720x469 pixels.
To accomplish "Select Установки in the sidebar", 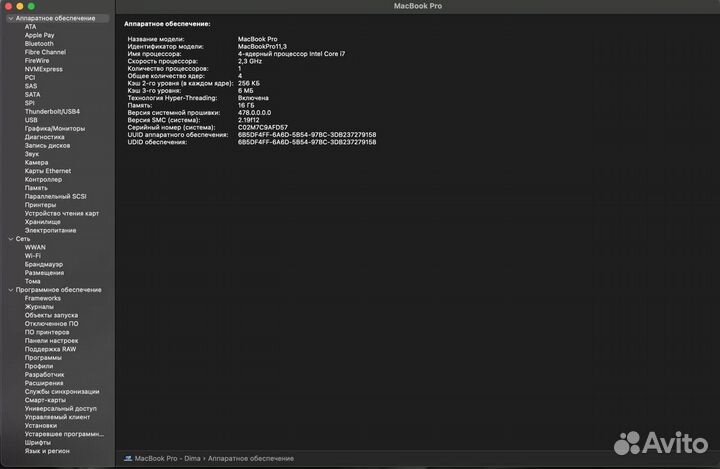I will (x=41, y=426).
